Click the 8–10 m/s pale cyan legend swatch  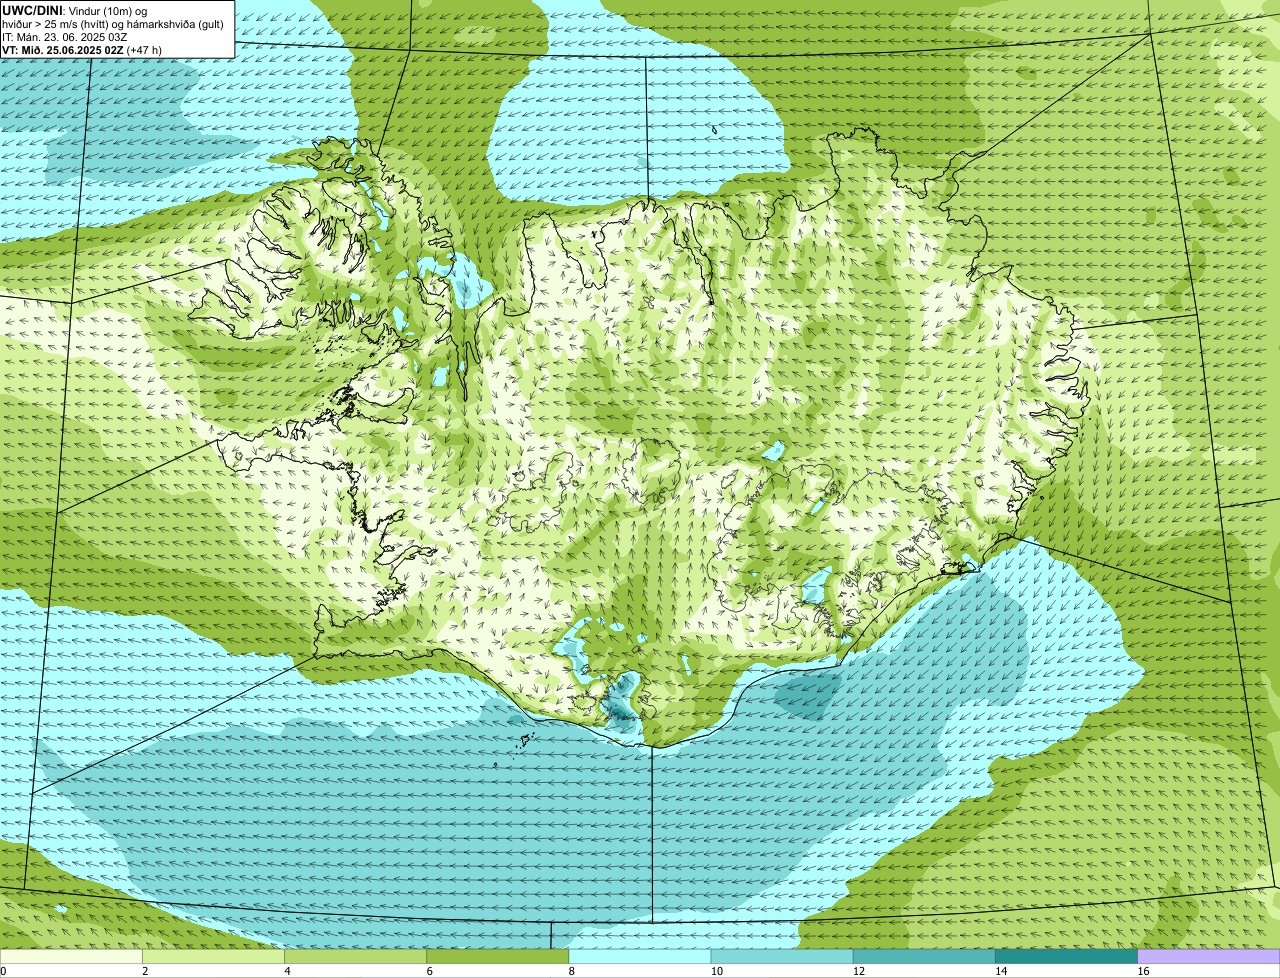[640, 957]
